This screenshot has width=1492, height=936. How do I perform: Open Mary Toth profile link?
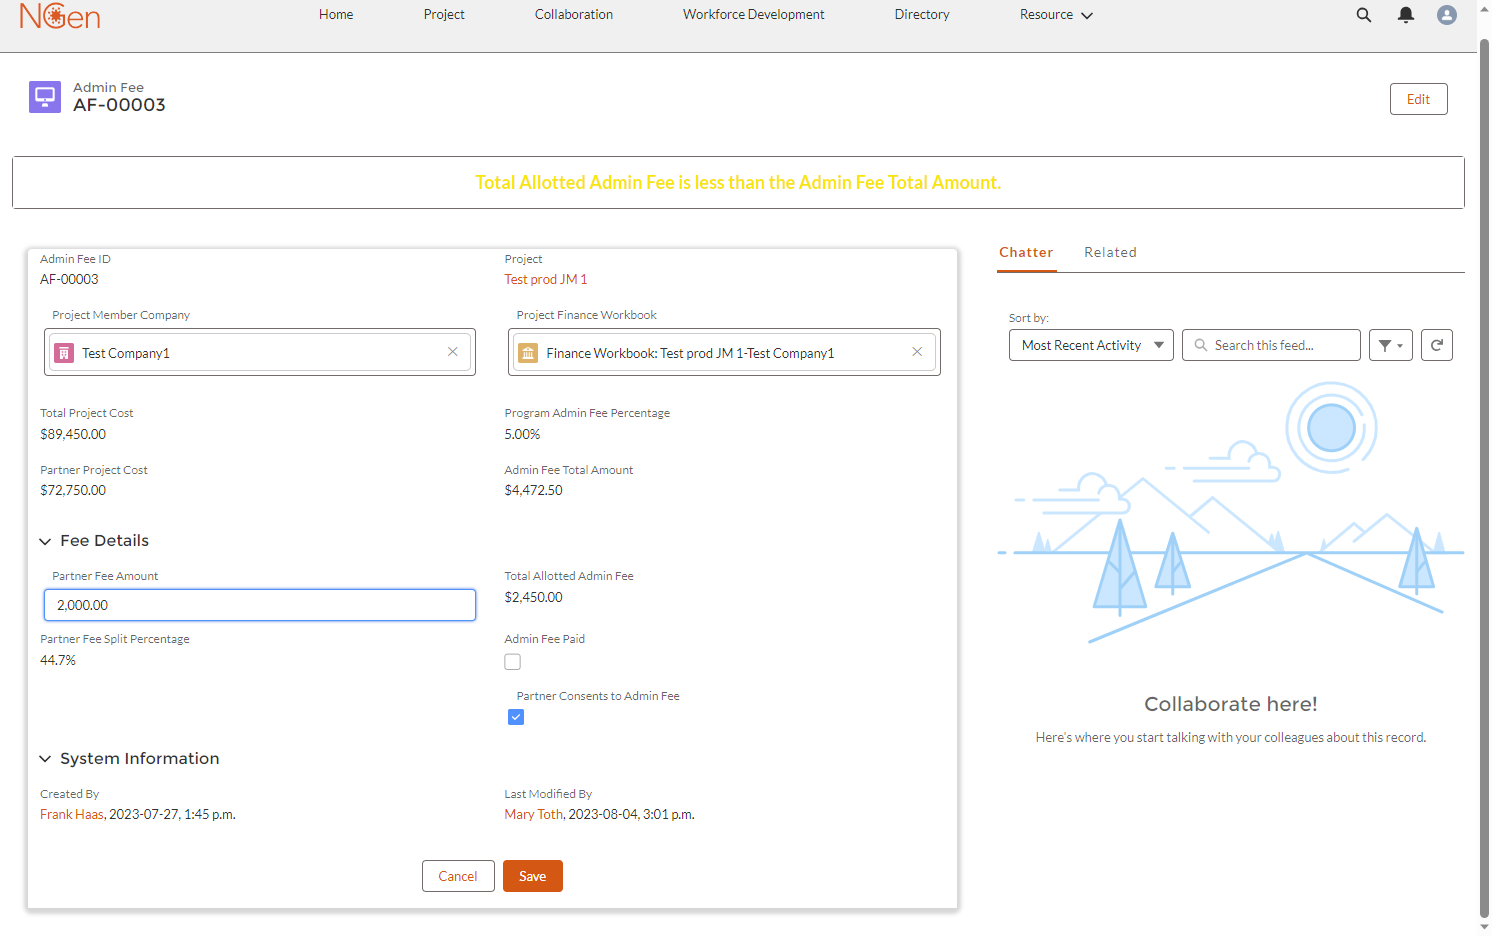click(x=534, y=815)
